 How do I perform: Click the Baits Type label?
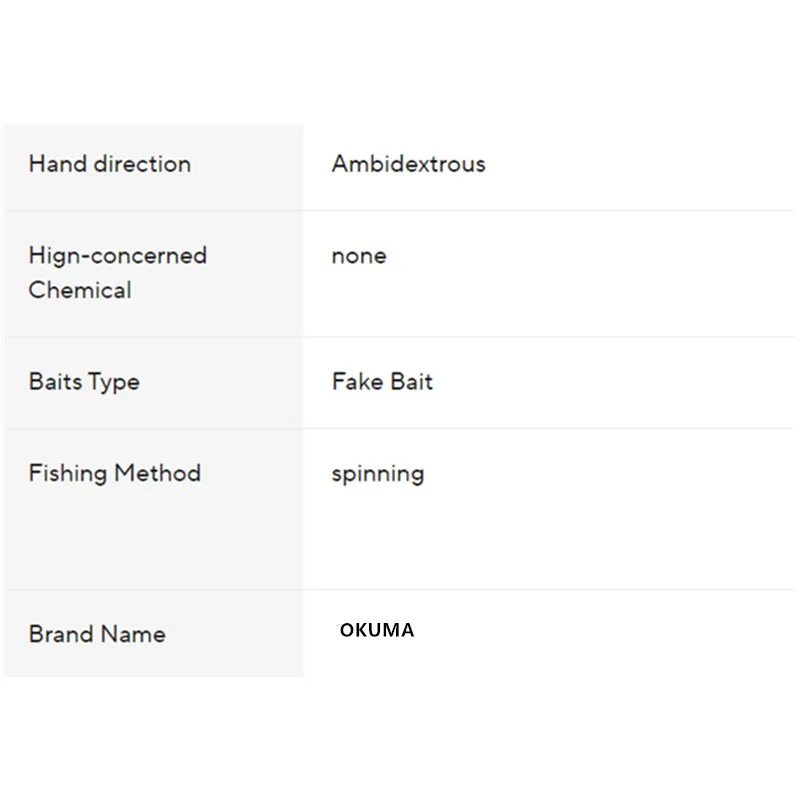(84, 382)
